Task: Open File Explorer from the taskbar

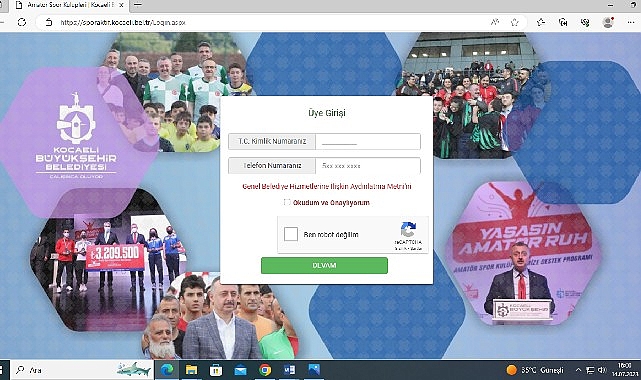Action: coord(191,370)
